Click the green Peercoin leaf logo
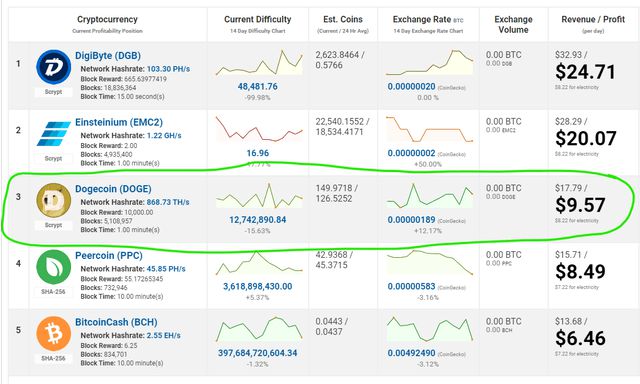Image resolution: width=640 pixels, height=384 pixels. click(x=53, y=267)
